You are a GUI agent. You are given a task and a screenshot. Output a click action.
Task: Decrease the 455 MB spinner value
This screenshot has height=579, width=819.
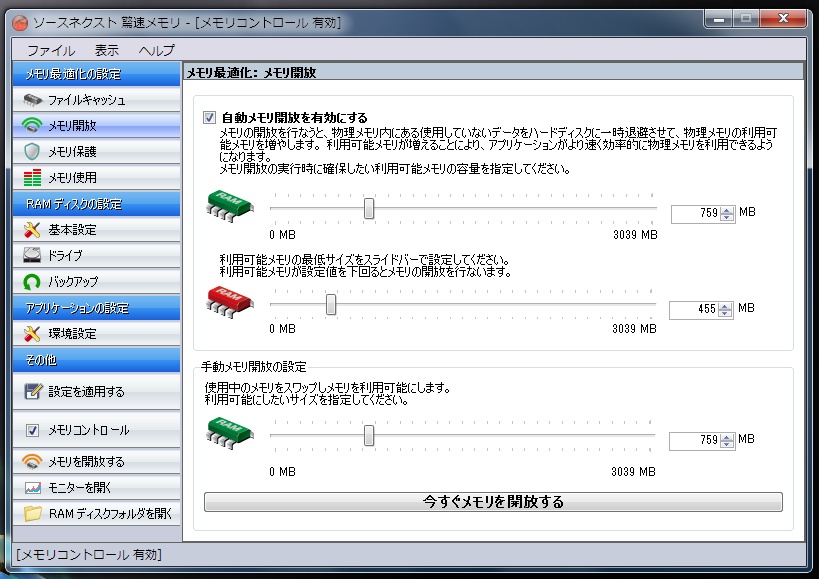(x=724, y=313)
